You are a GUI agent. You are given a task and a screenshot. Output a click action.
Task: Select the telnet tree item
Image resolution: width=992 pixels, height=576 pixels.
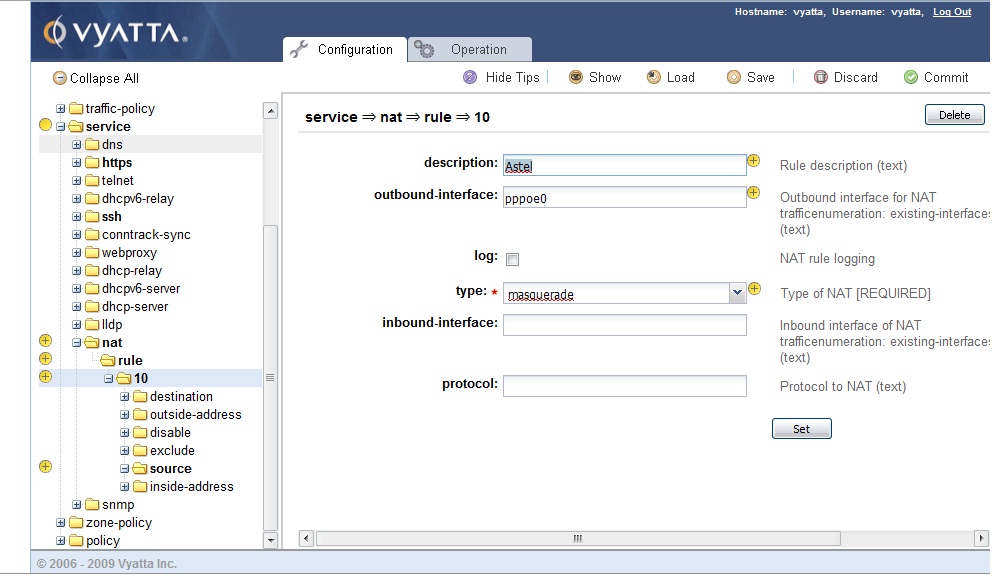(x=118, y=180)
